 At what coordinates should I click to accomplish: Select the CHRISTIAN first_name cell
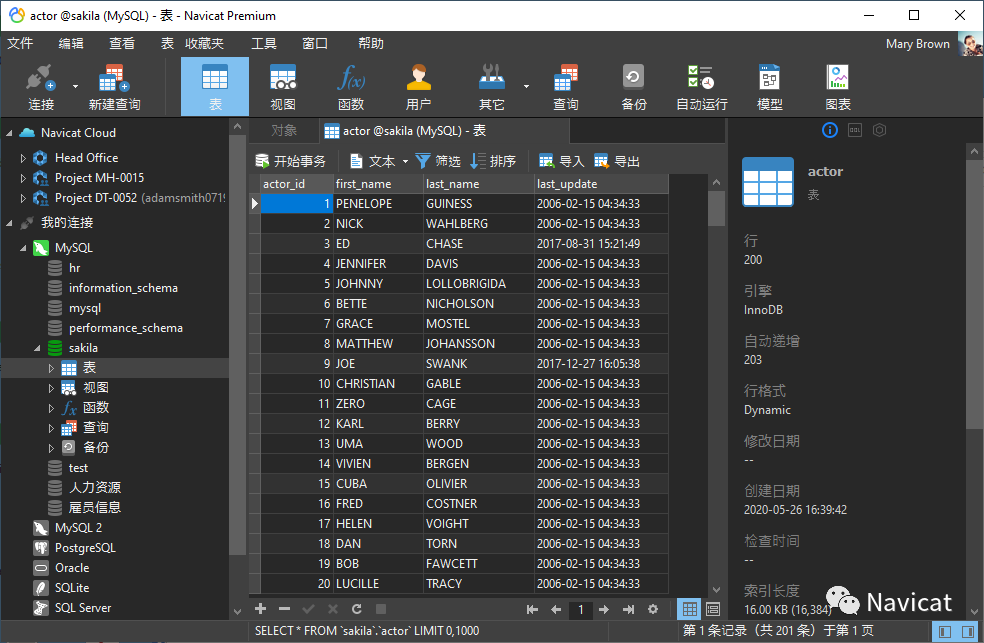pos(378,384)
